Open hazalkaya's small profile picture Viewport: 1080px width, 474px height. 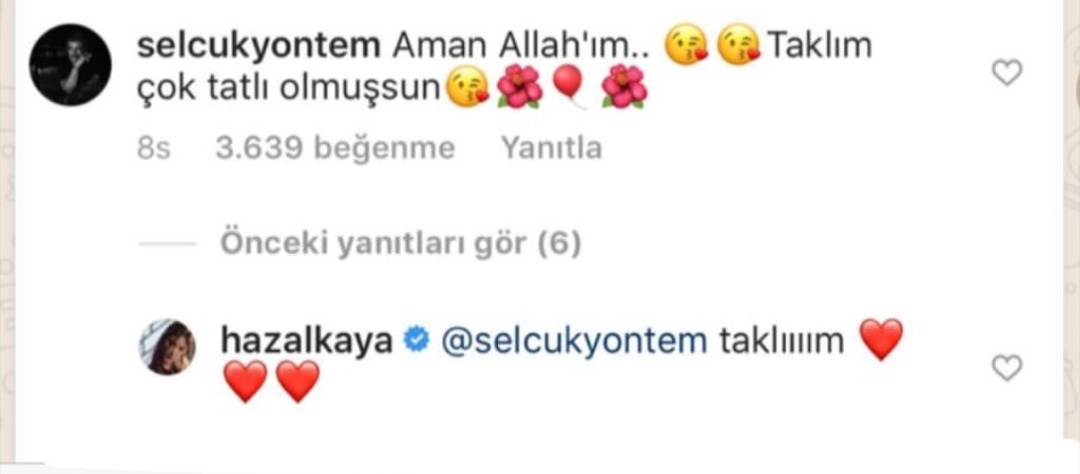[168, 347]
